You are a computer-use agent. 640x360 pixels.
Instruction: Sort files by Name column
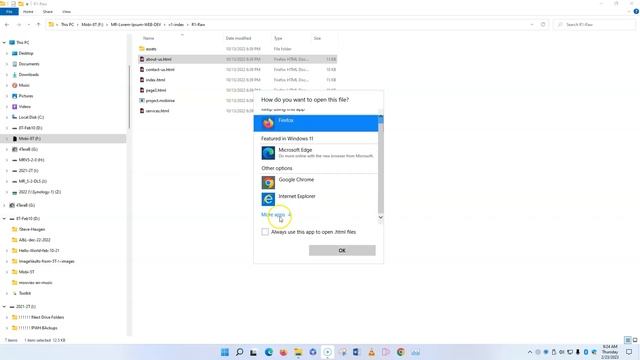pos(149,38)
